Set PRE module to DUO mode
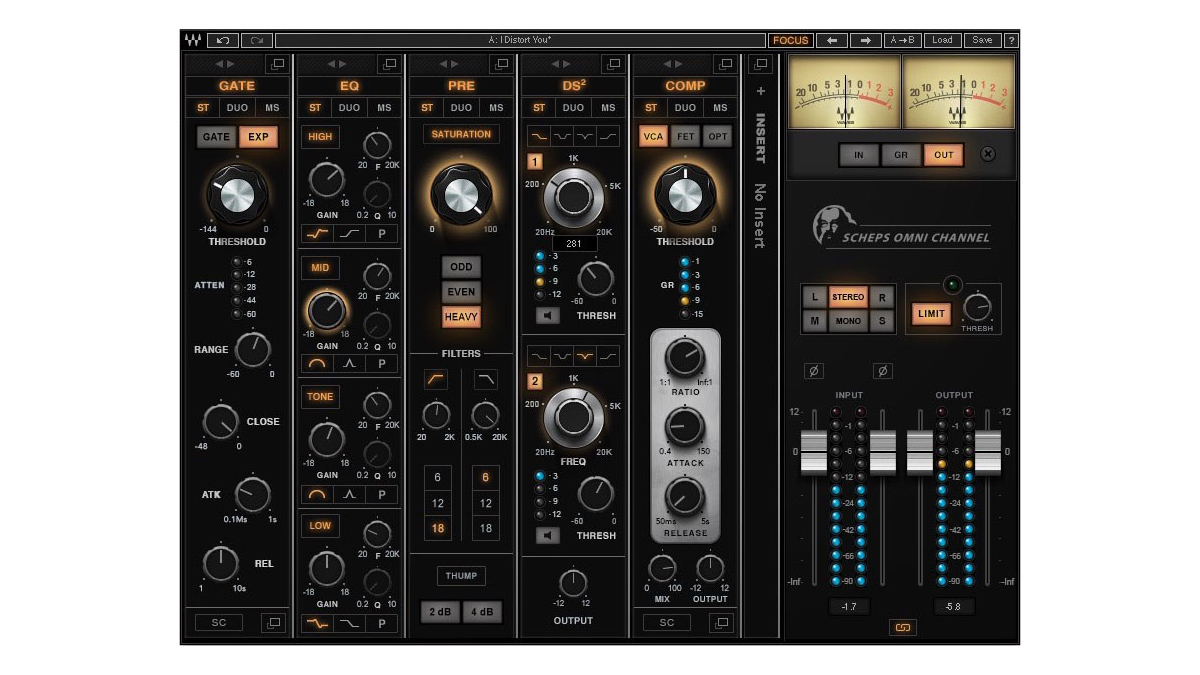The height and width of the screenshot is (675, 1200). pyautogui.click(x=461, y=108)
